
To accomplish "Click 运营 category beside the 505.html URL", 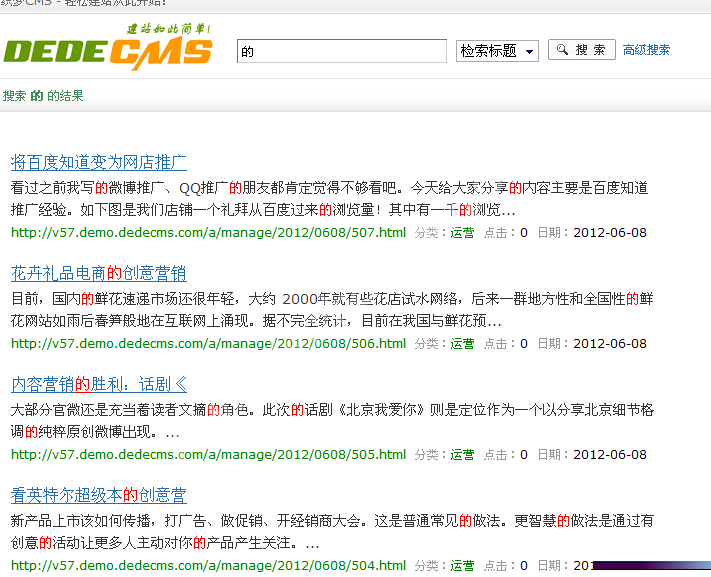I will click(462, 455).
